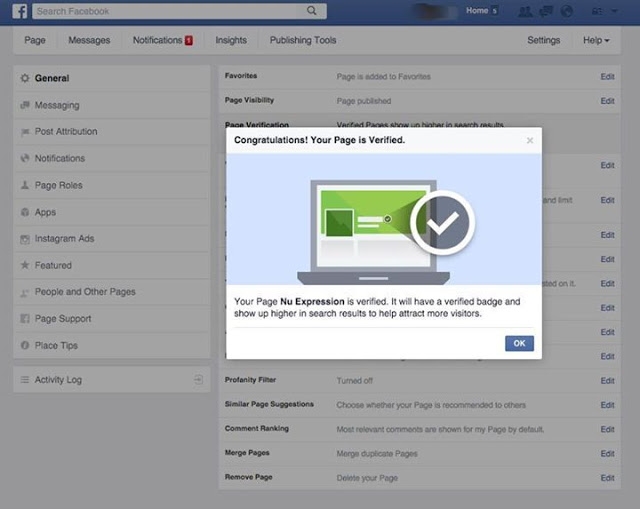
Task: Click the Instagram Ads camera icon
Action: (25, 239)
